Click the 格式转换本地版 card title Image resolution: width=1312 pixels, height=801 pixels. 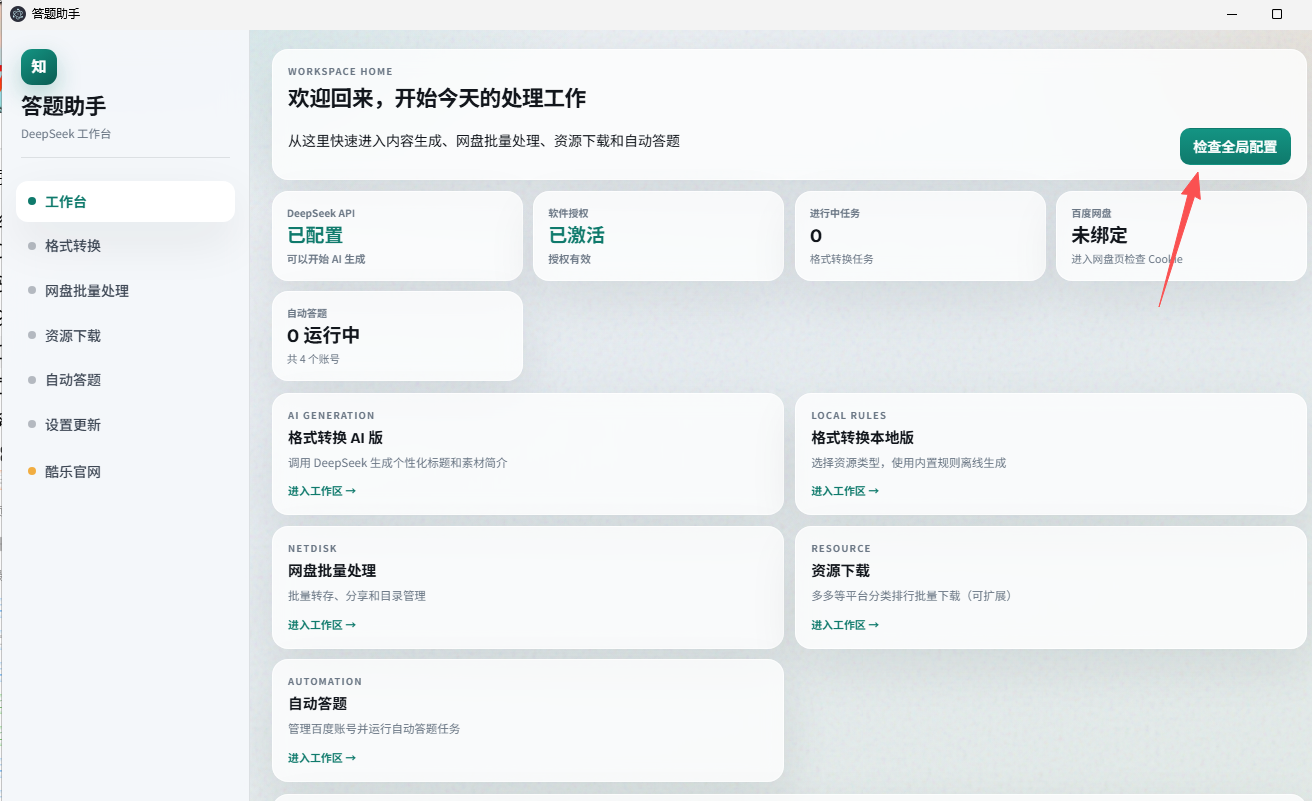[x=862, y=438]
